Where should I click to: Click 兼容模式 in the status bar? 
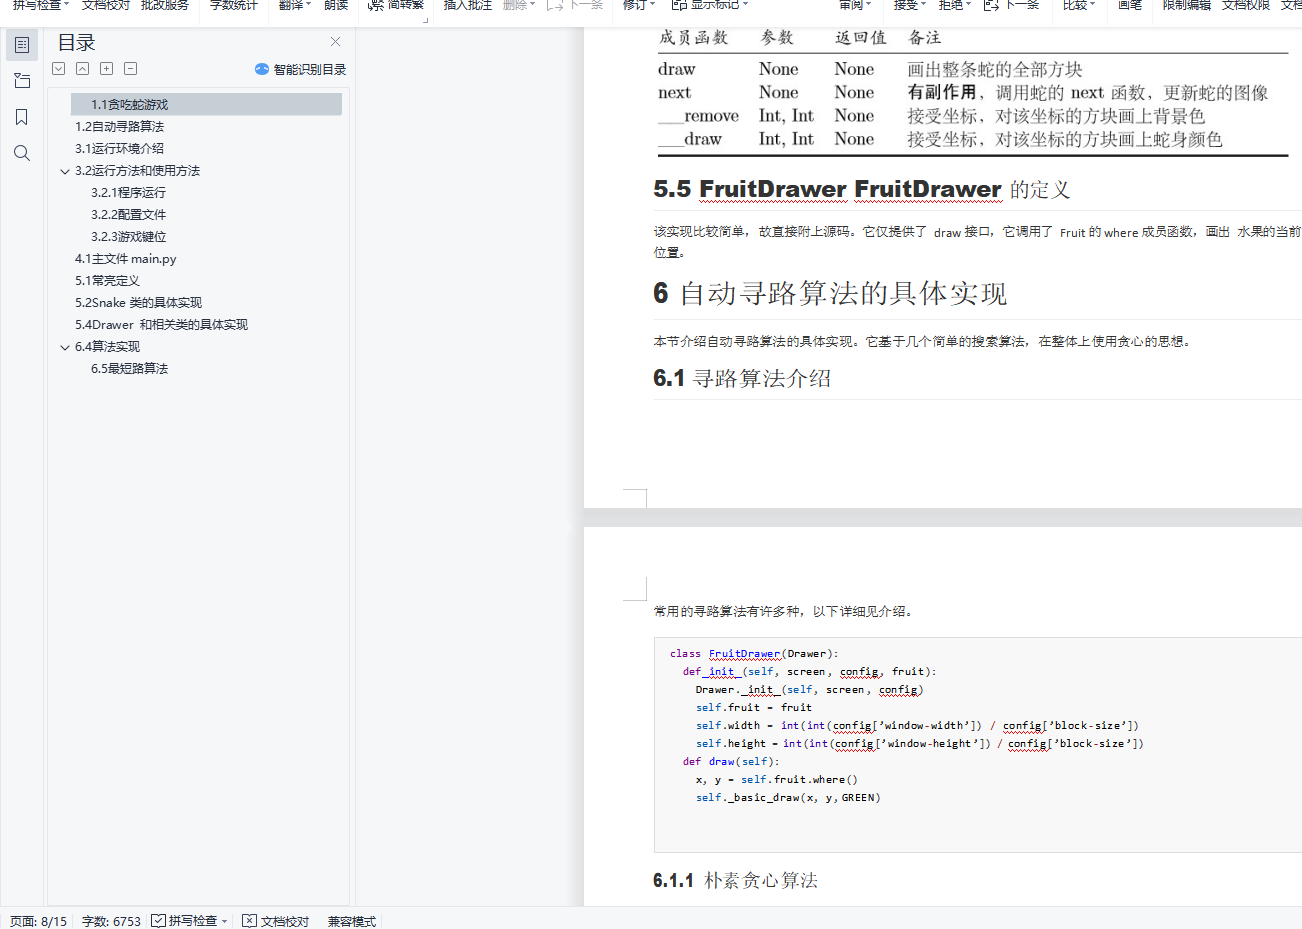tap(352, 921)
